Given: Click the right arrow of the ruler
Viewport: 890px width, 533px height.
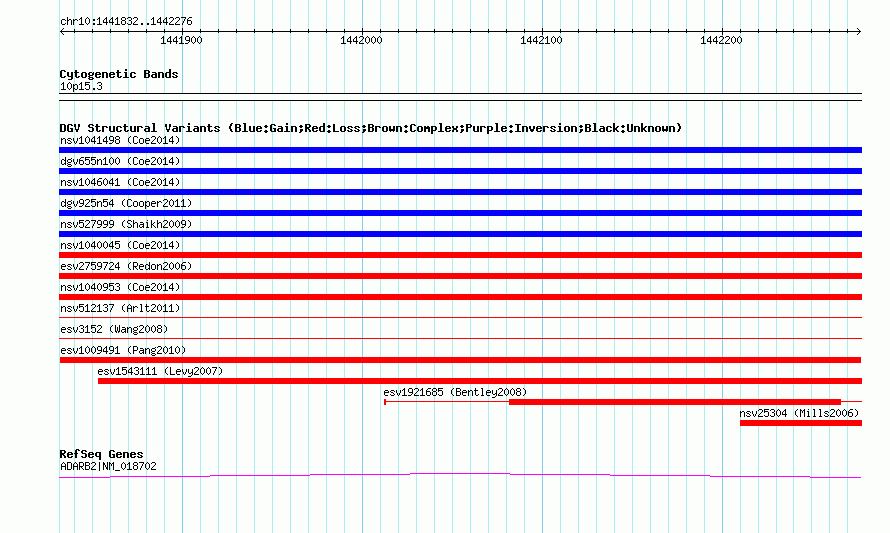Looking at the screenshot, I should pyautogui.click(x=858, y=32).
